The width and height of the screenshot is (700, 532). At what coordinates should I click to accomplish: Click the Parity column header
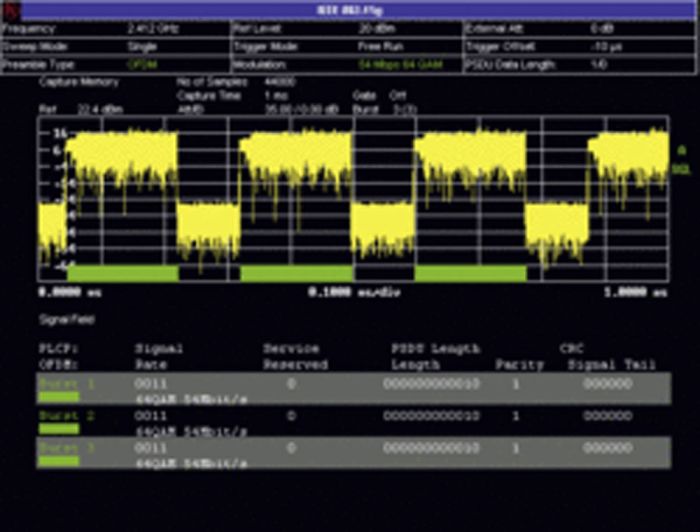[519, 365]
